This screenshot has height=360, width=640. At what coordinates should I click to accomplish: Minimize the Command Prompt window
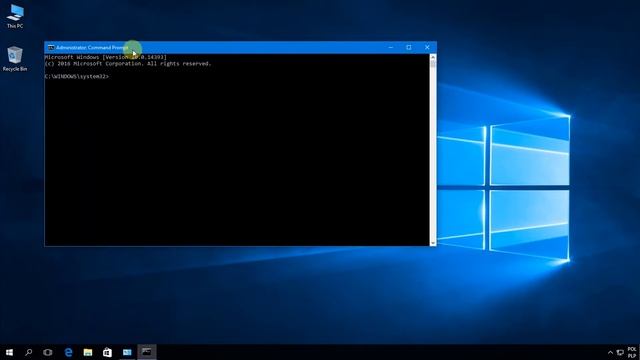pyautogui.click(x=391, y=47)
